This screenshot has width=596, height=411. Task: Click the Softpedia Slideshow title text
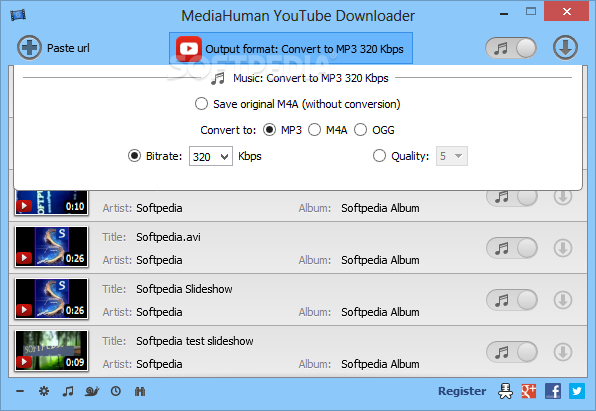pos(184,289)
